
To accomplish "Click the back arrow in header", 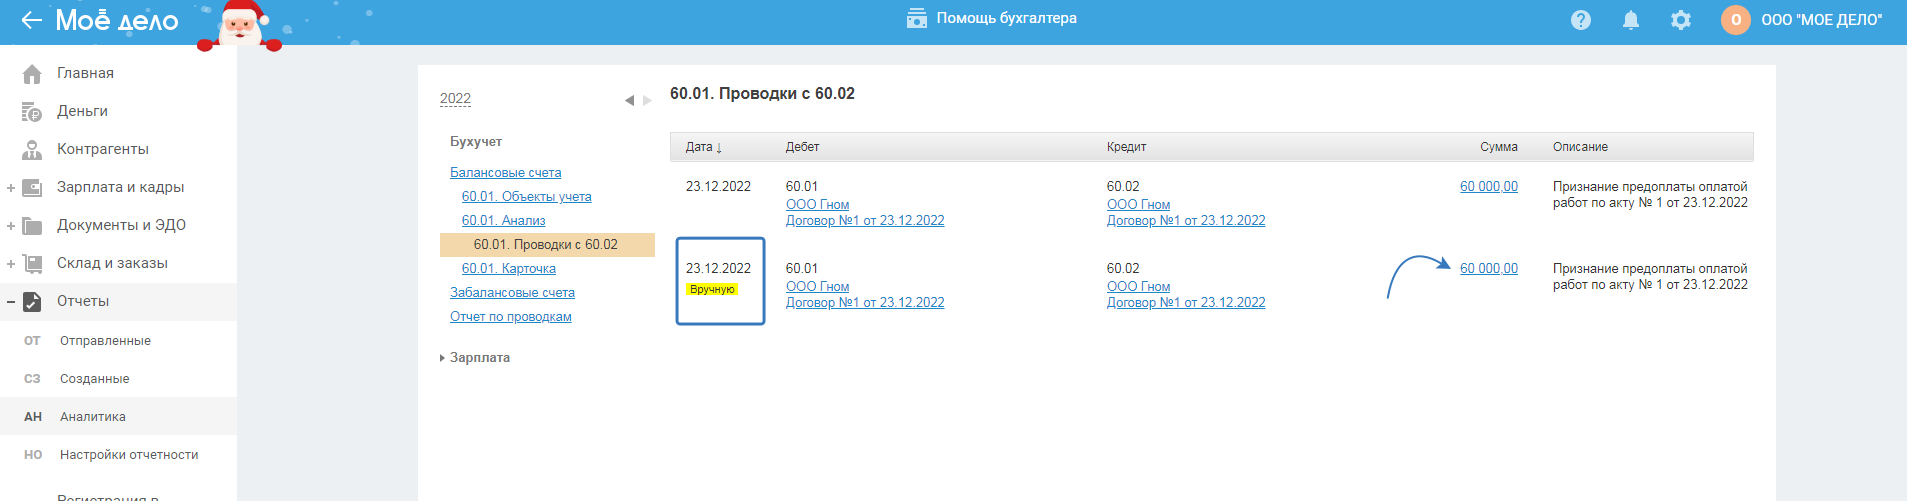I will [31, 20].
